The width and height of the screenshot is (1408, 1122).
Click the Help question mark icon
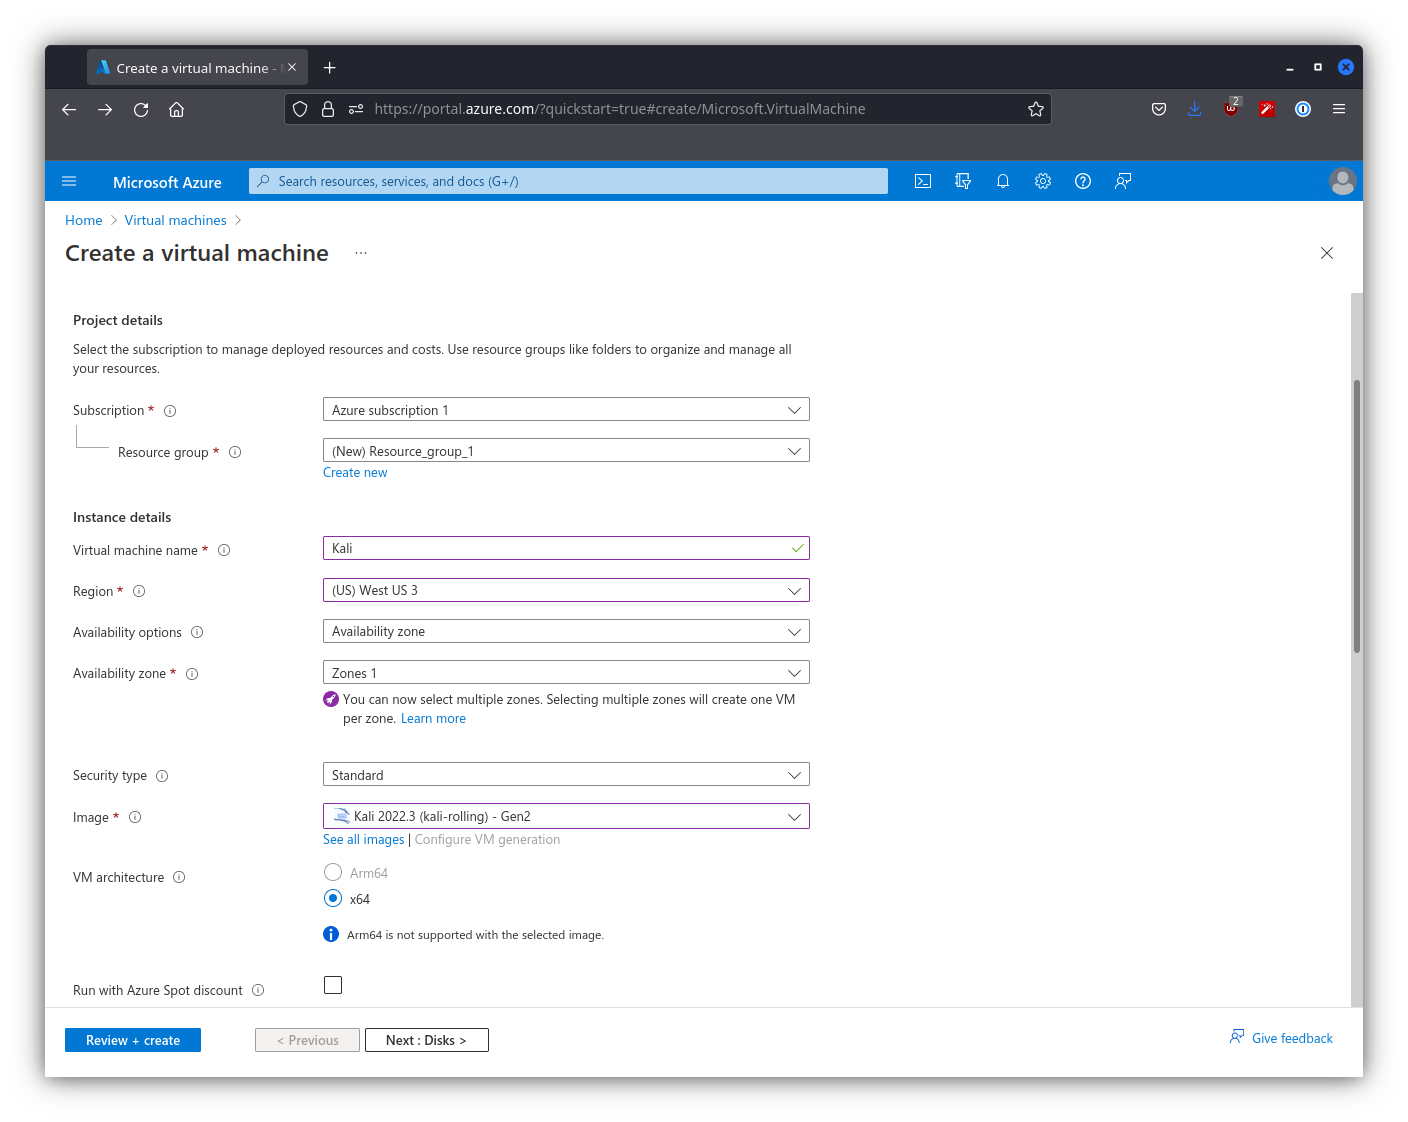coord(1083,181)
